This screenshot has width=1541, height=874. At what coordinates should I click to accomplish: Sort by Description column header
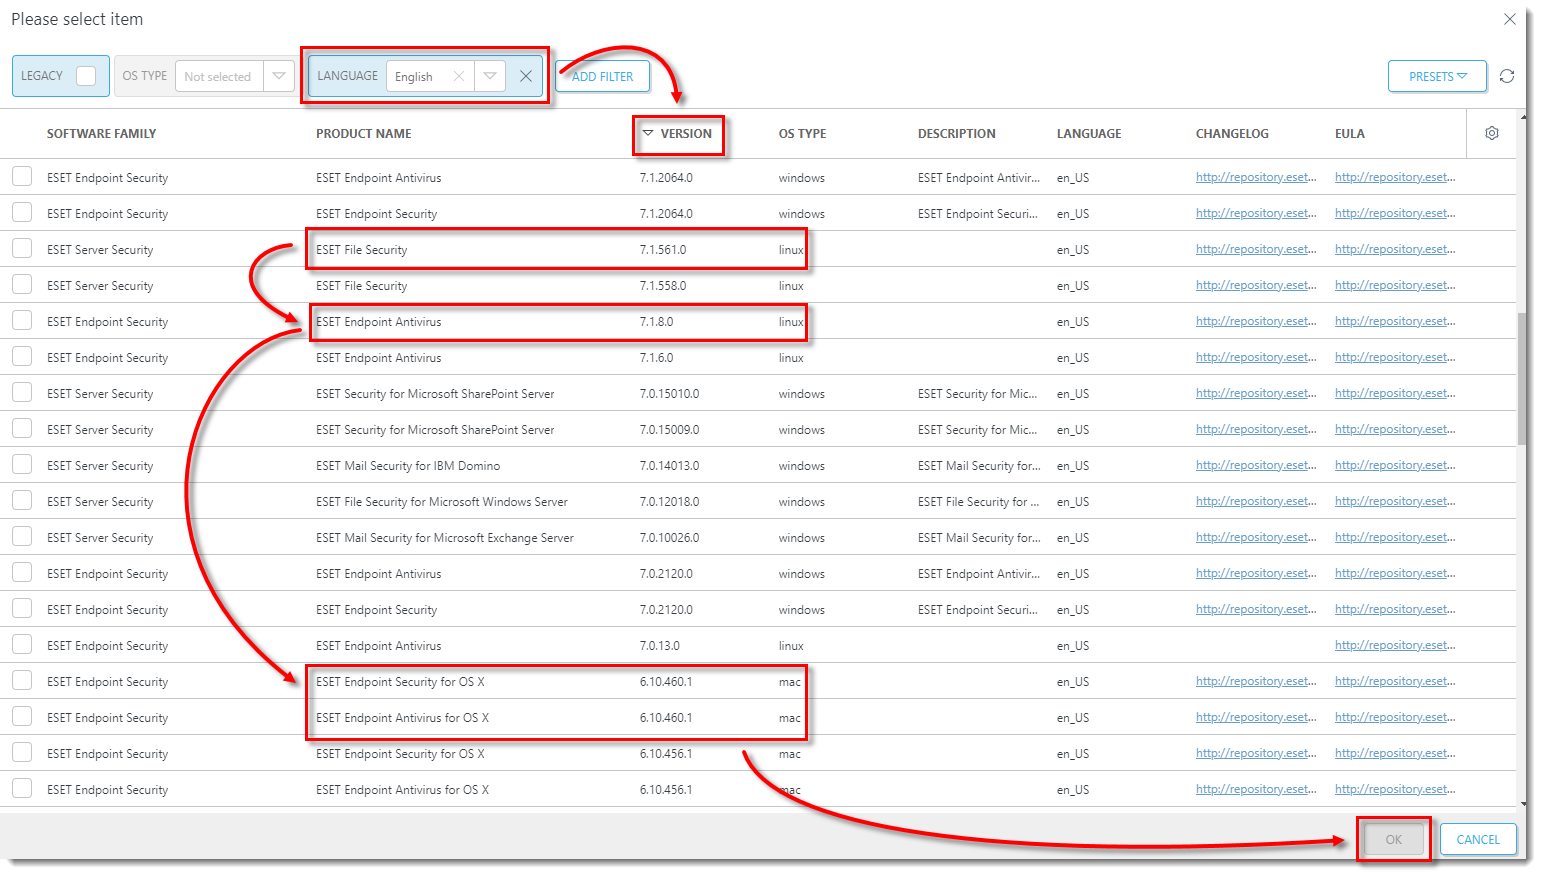[957, 133]
